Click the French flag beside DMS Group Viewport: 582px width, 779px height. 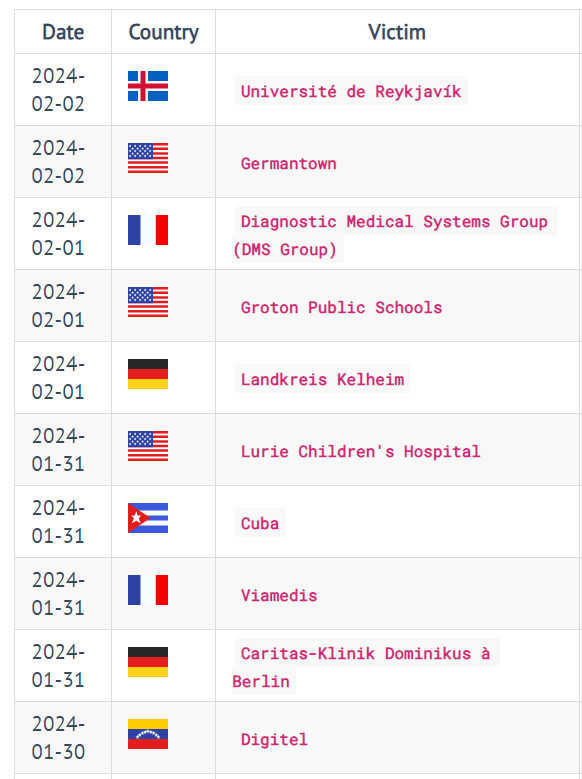tap(148, 230)
